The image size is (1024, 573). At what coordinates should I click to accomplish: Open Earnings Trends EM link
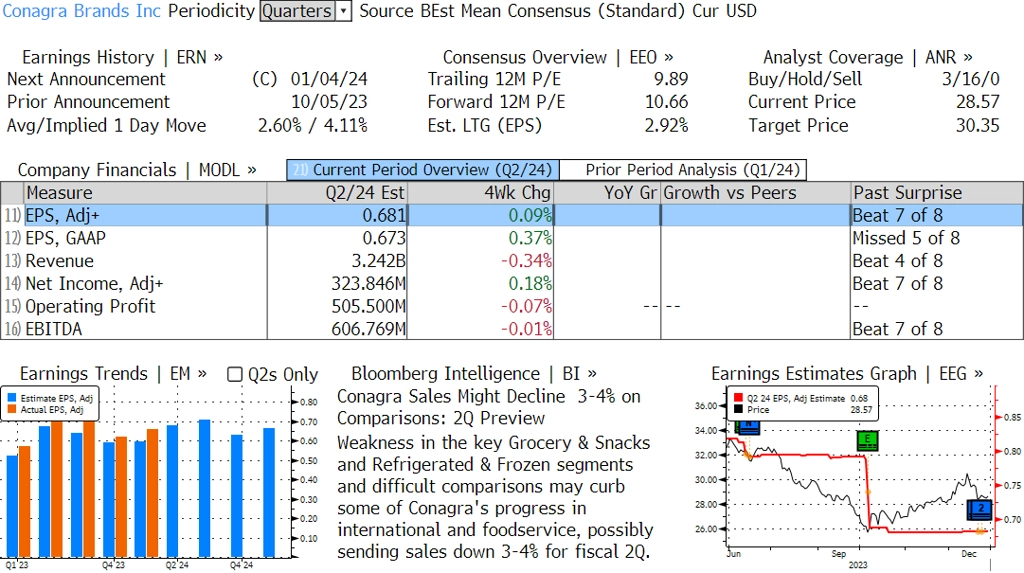click(113, 374)
